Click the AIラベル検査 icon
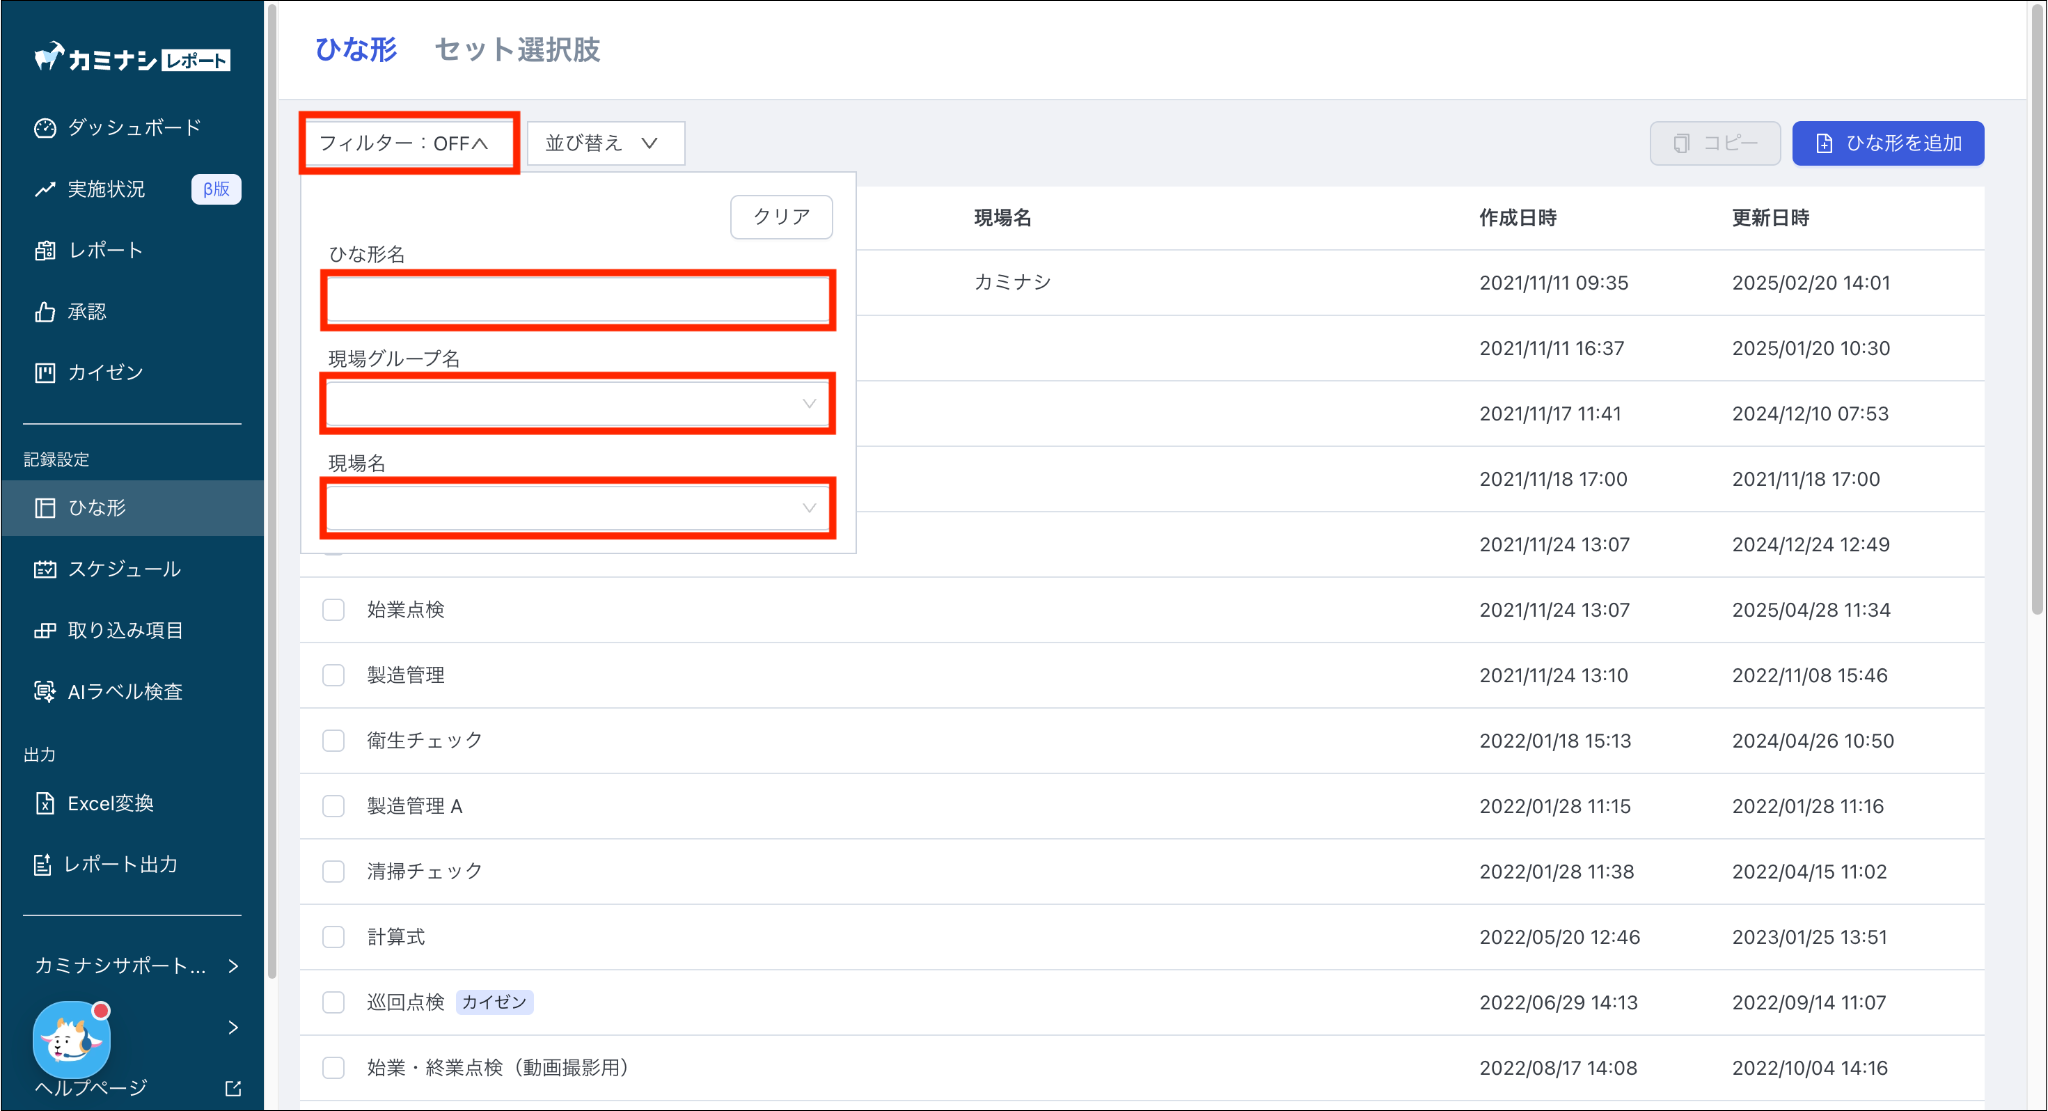The image size is (2048, 1111). pyautogui.click(x=44, y=692)
